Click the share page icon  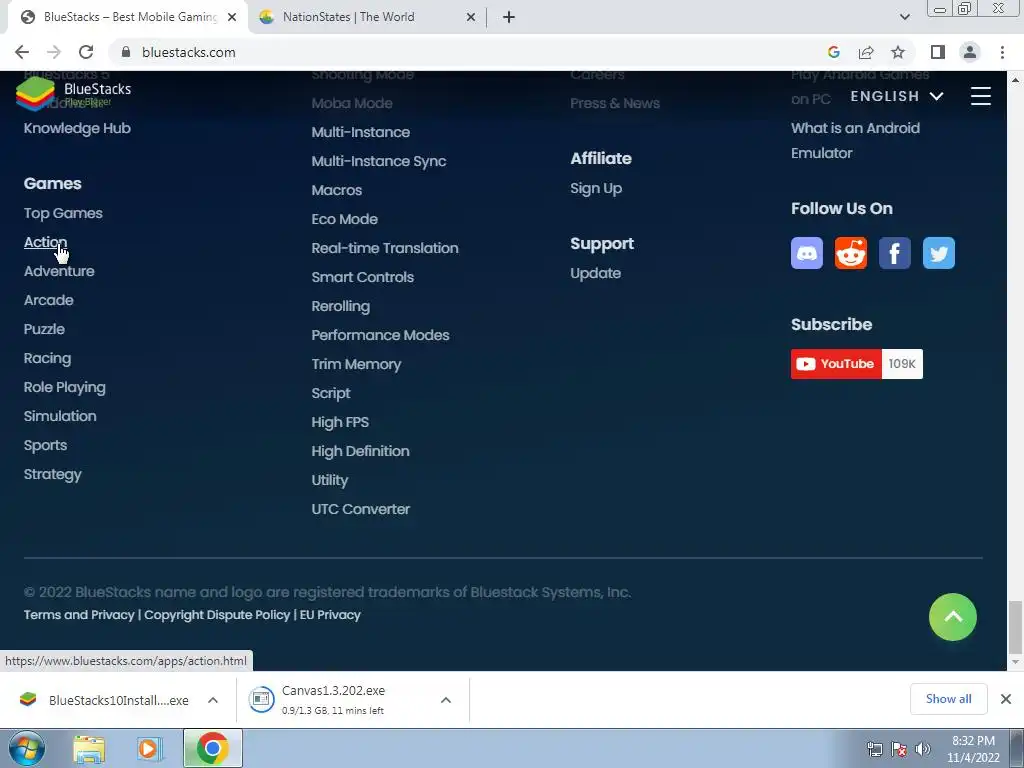866,52
